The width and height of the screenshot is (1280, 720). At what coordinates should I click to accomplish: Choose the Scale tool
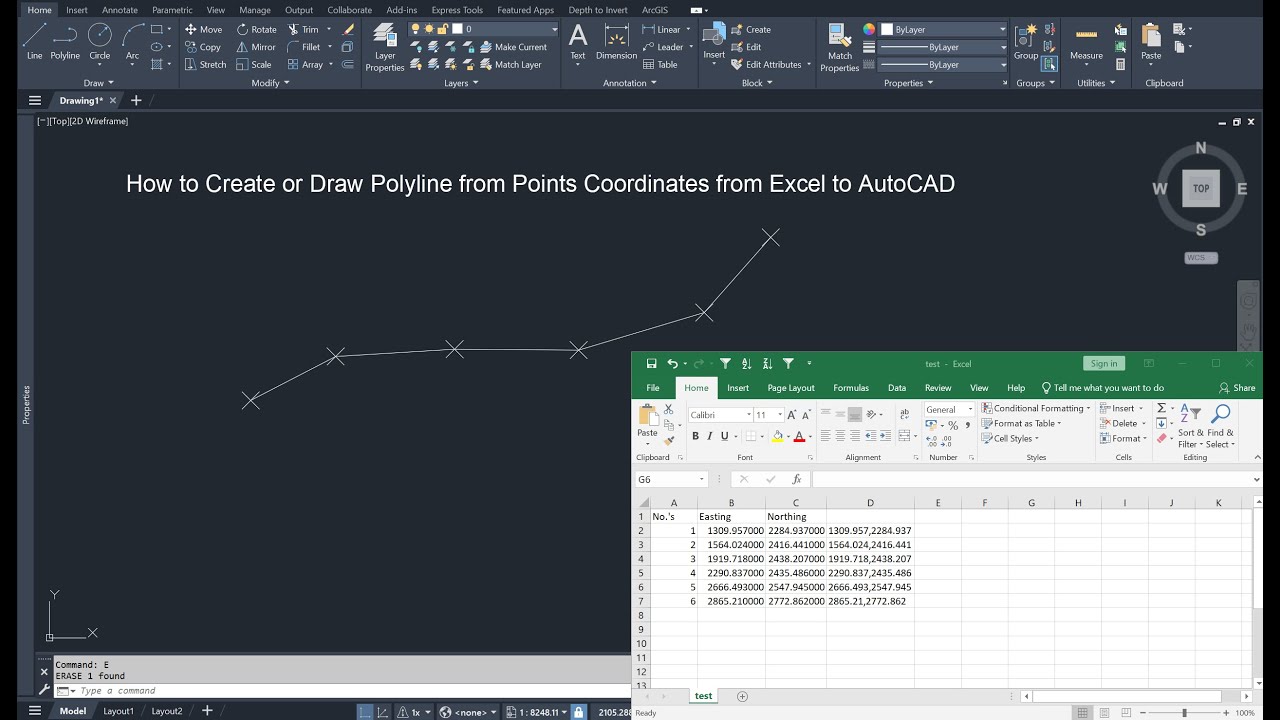[x=254, y=64]
